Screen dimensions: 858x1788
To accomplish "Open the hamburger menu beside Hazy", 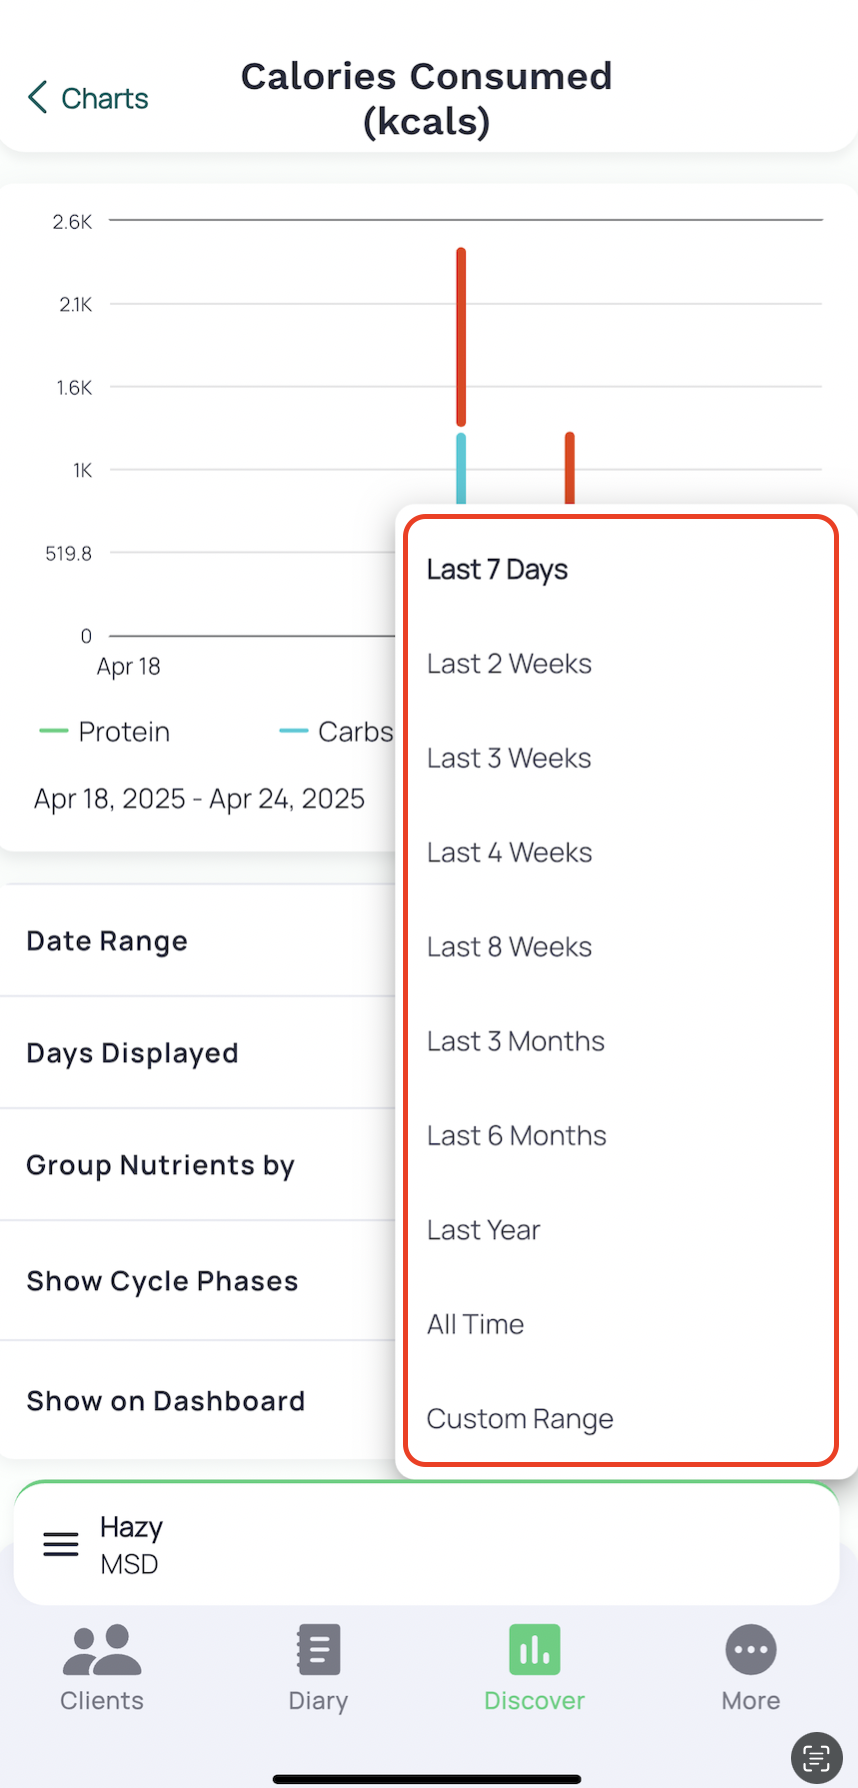I will click(61, 1544).
